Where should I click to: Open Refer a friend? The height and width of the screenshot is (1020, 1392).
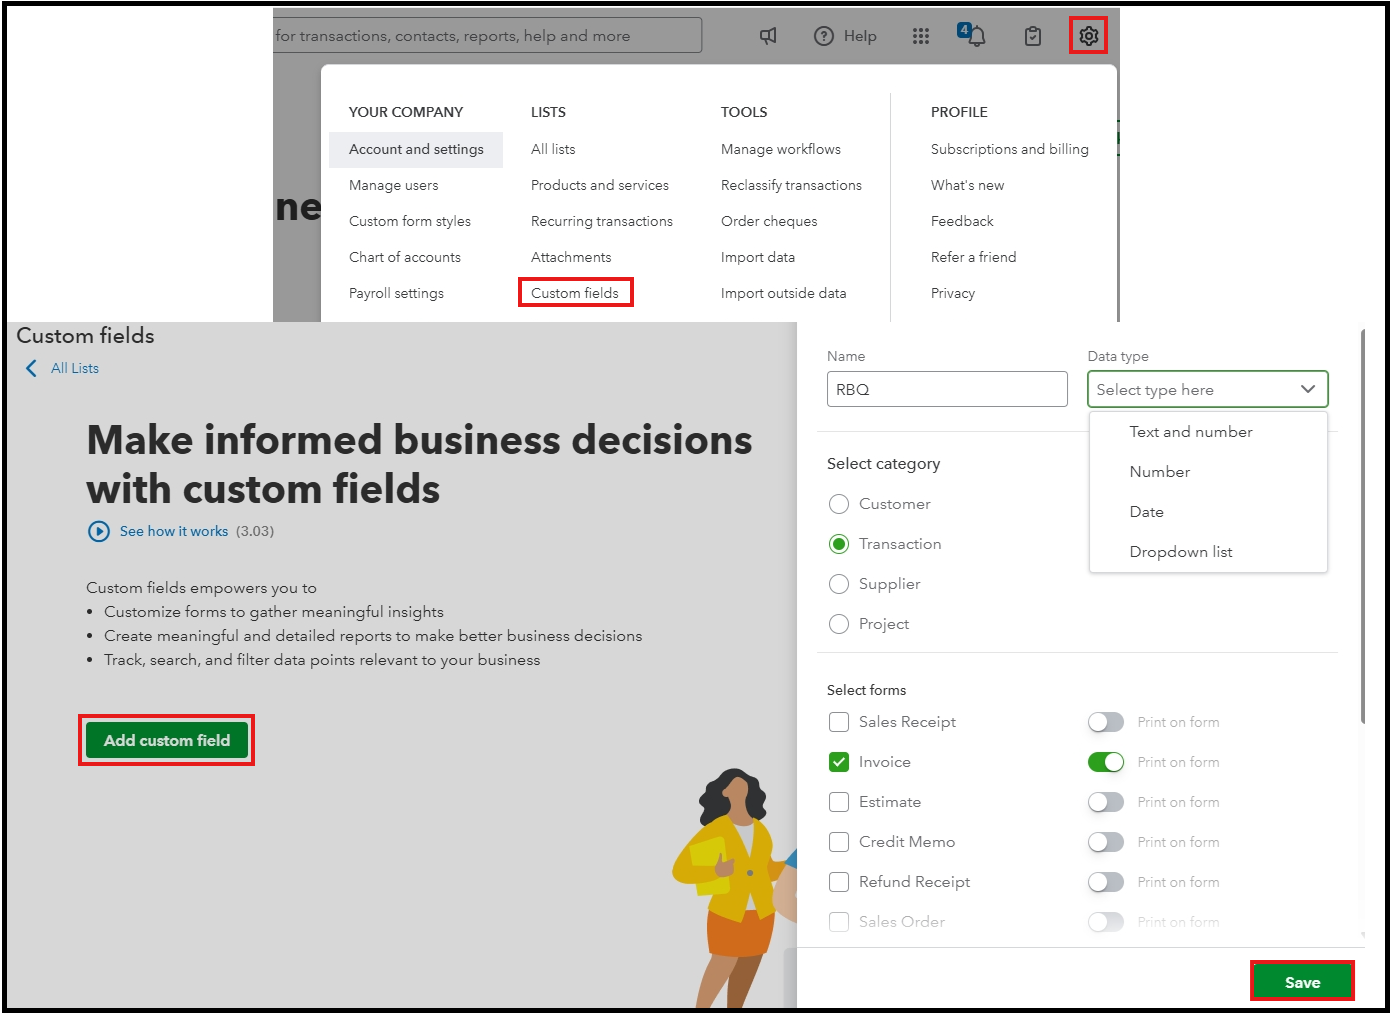(x=973, y=257)
